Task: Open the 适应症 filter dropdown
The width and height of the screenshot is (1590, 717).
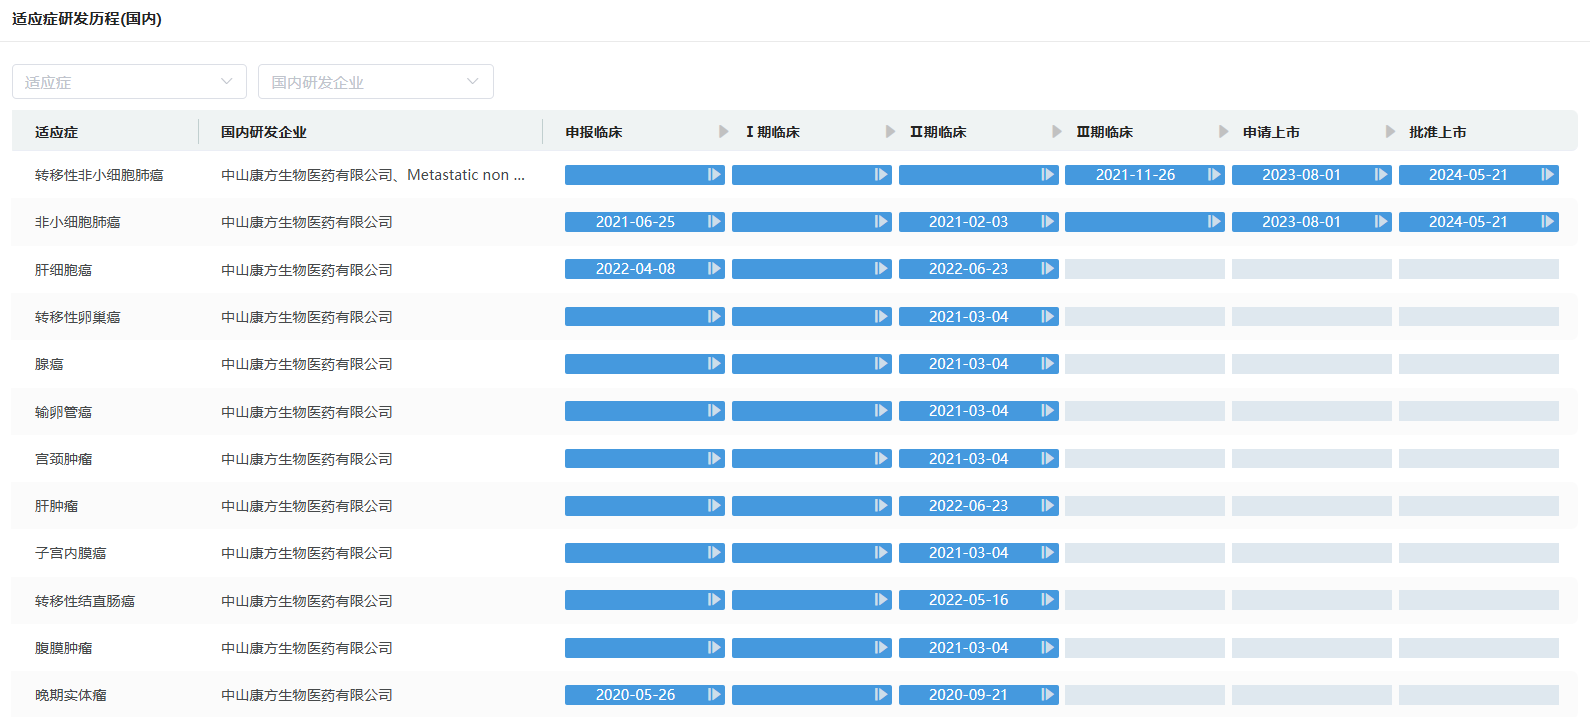Action: point(128,82)
